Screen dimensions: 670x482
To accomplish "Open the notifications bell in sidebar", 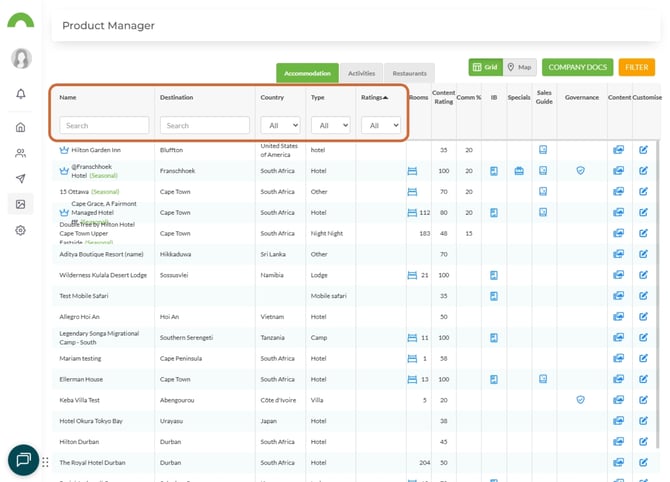I will point(21,94).
